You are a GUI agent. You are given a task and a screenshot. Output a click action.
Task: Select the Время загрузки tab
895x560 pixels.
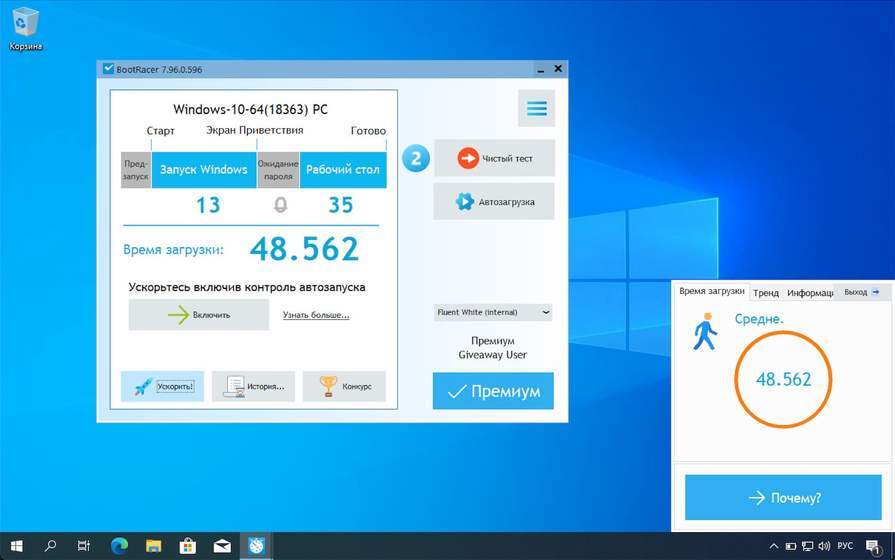click(711, 291)
